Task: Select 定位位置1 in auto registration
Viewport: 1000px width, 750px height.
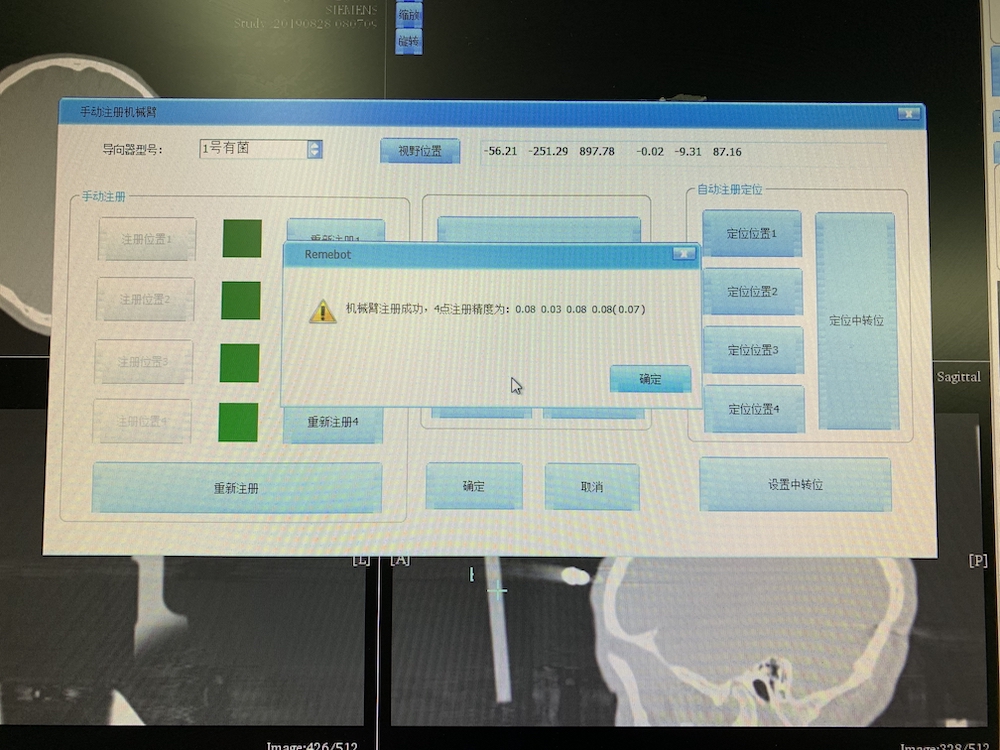Action: pos(751,234)
